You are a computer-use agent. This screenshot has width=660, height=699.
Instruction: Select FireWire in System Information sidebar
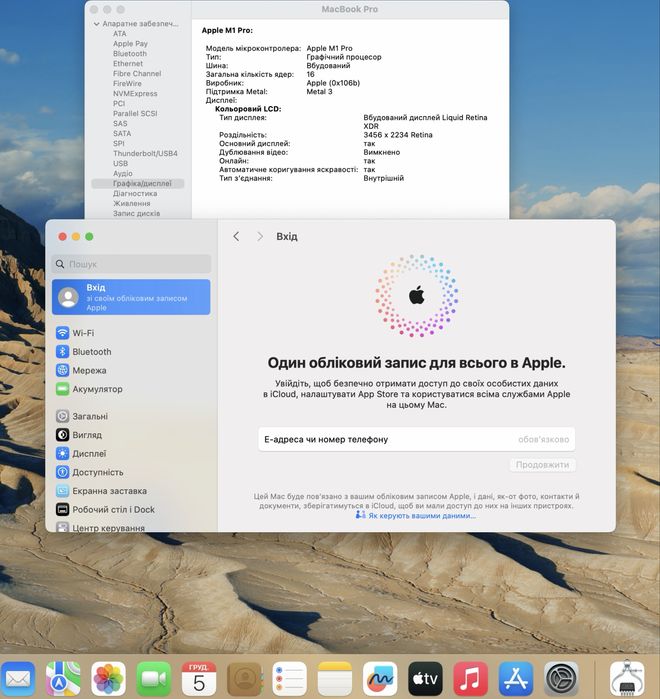click(127, 83)
